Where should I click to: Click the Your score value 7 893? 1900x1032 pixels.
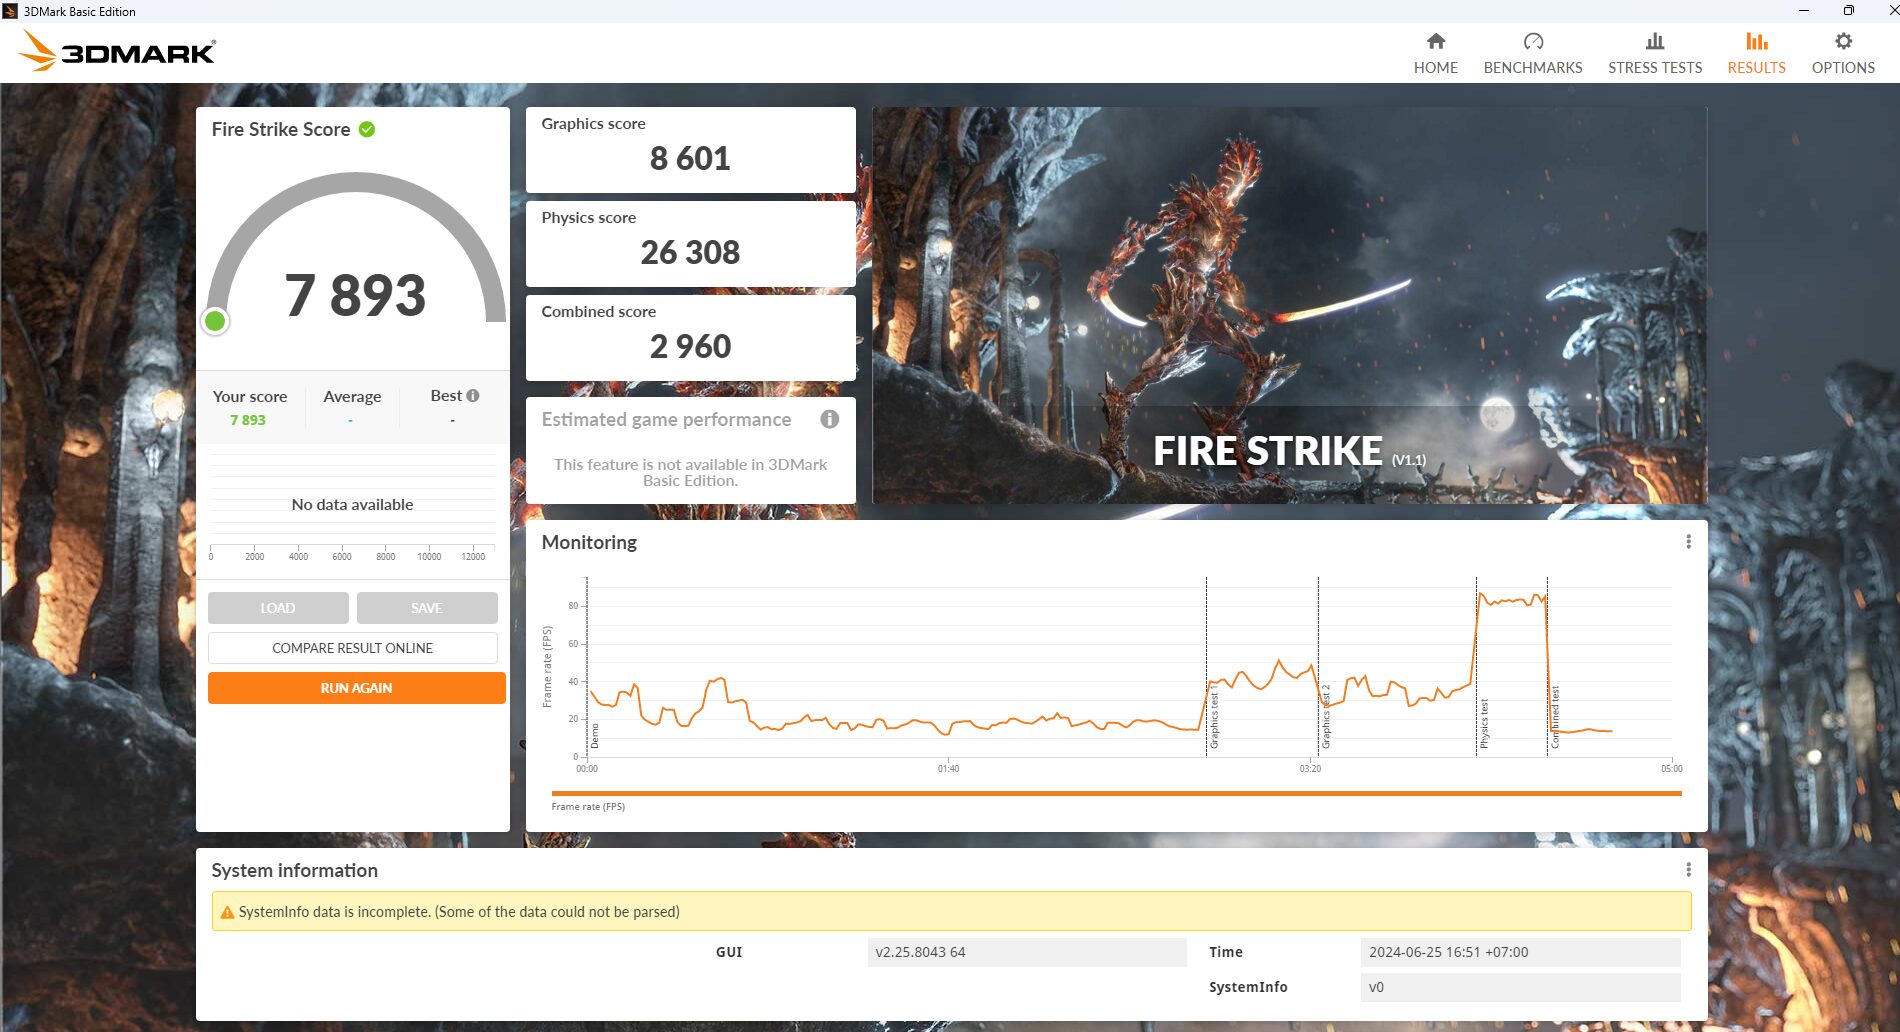248,420
